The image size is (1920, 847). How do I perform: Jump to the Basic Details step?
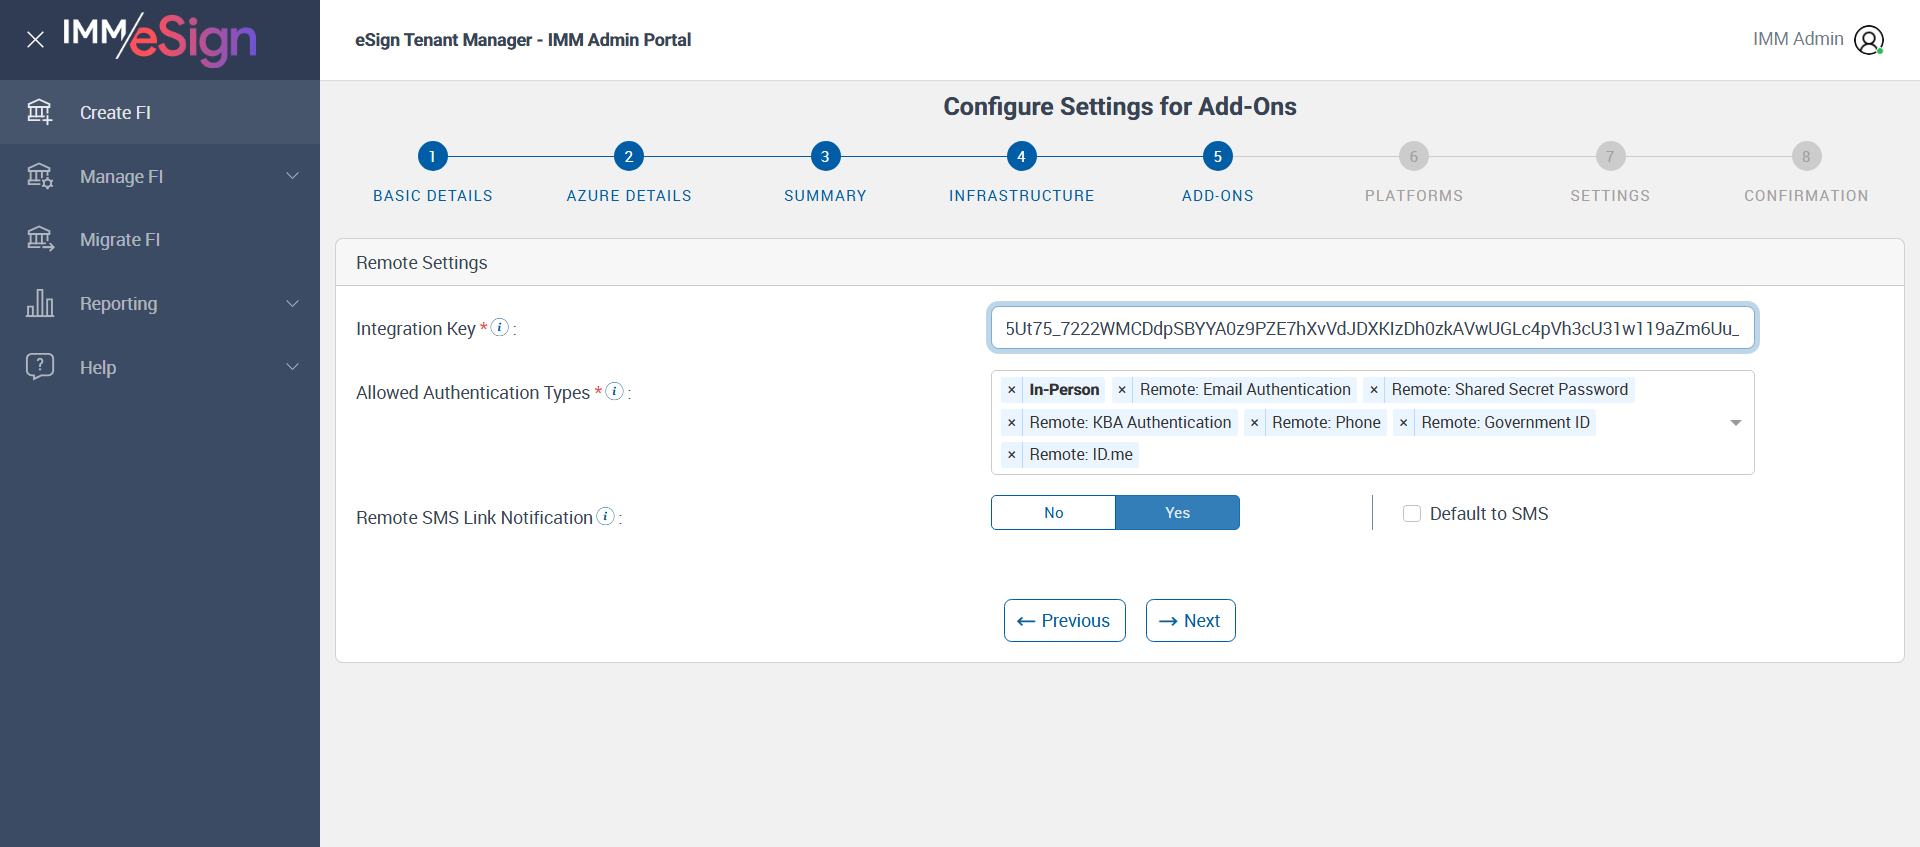tap(432, 157)
